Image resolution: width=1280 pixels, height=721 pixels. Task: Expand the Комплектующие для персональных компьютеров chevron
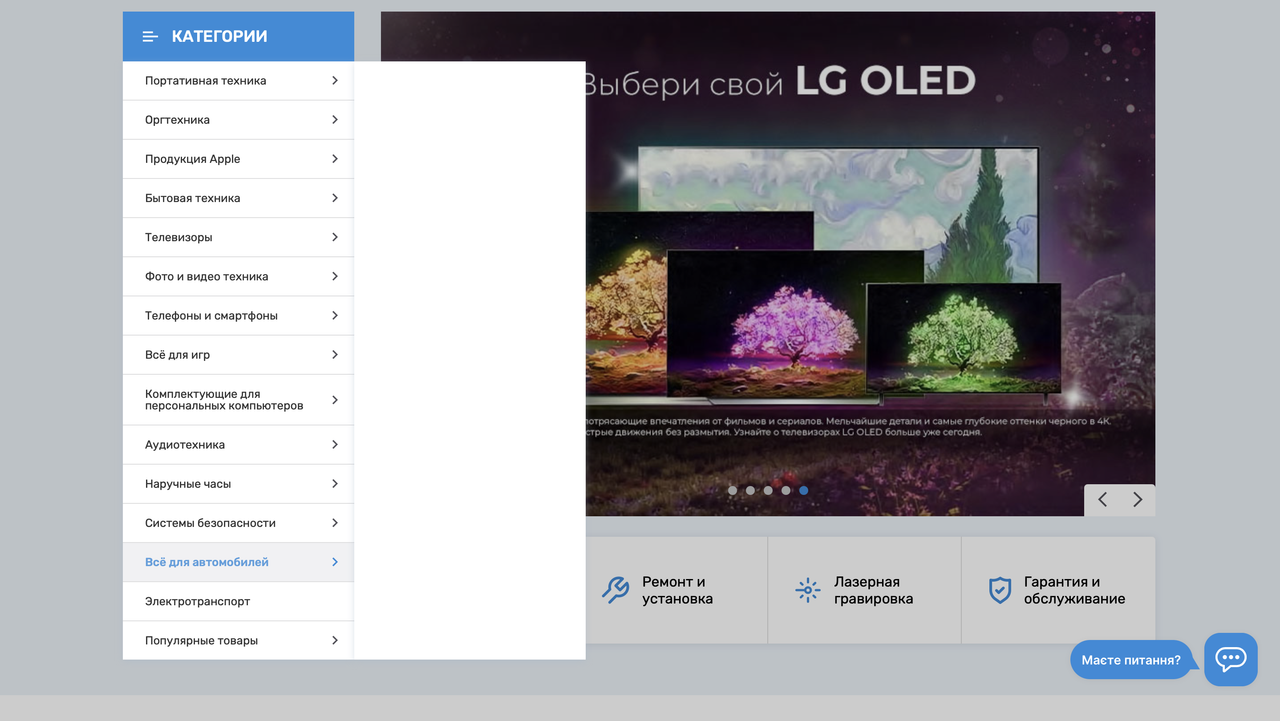pyautogui.click(x=335, y=400)
